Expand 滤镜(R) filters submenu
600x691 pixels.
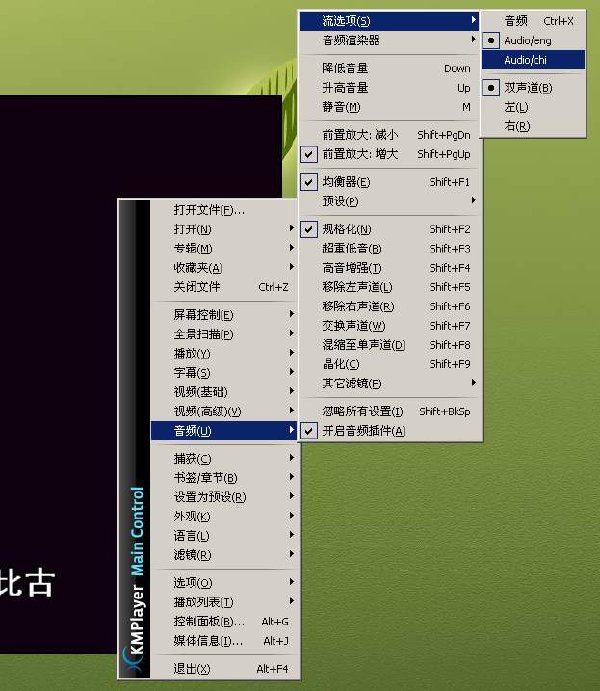pos(225,554)
